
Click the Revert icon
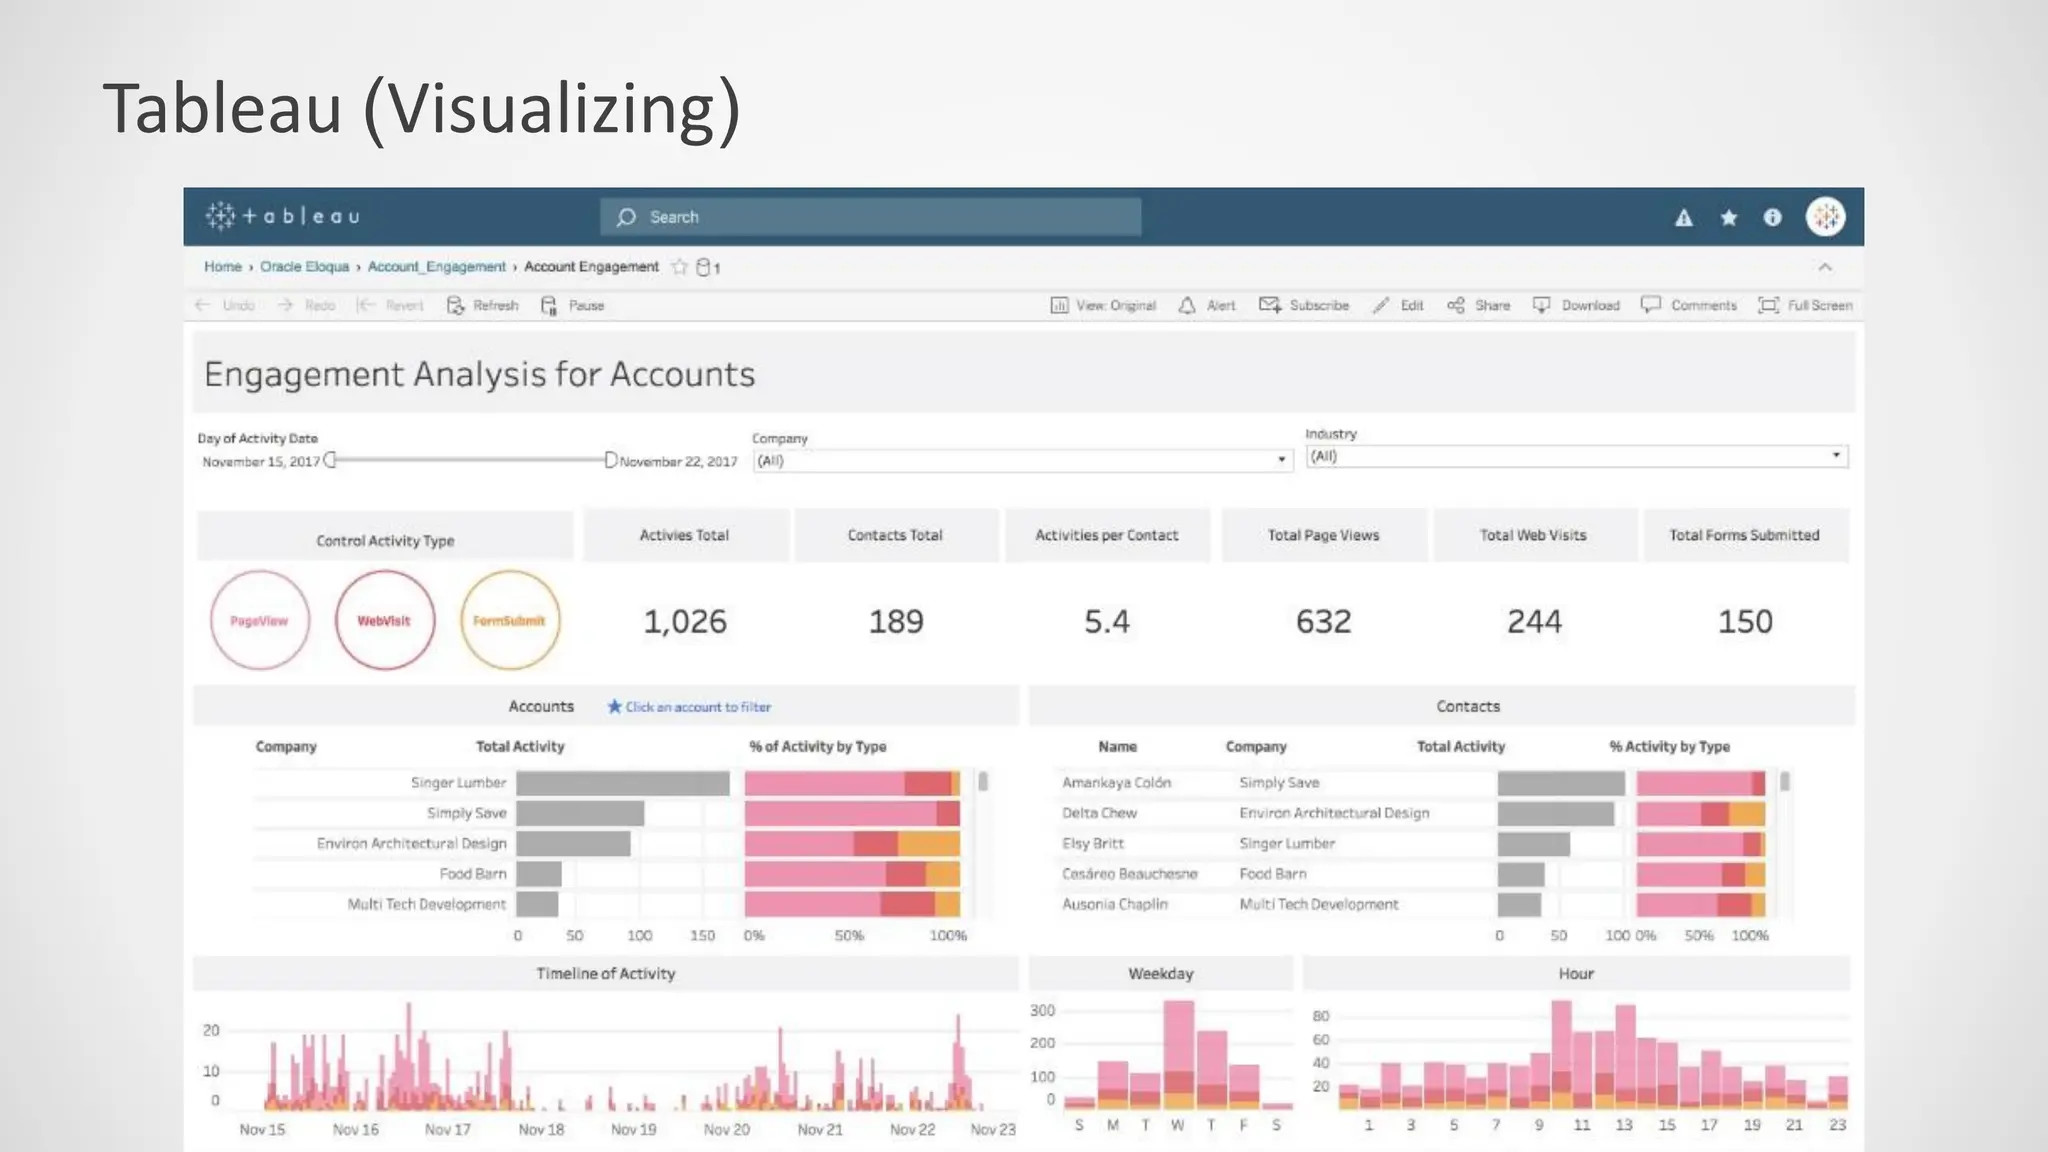coord(365,305)
